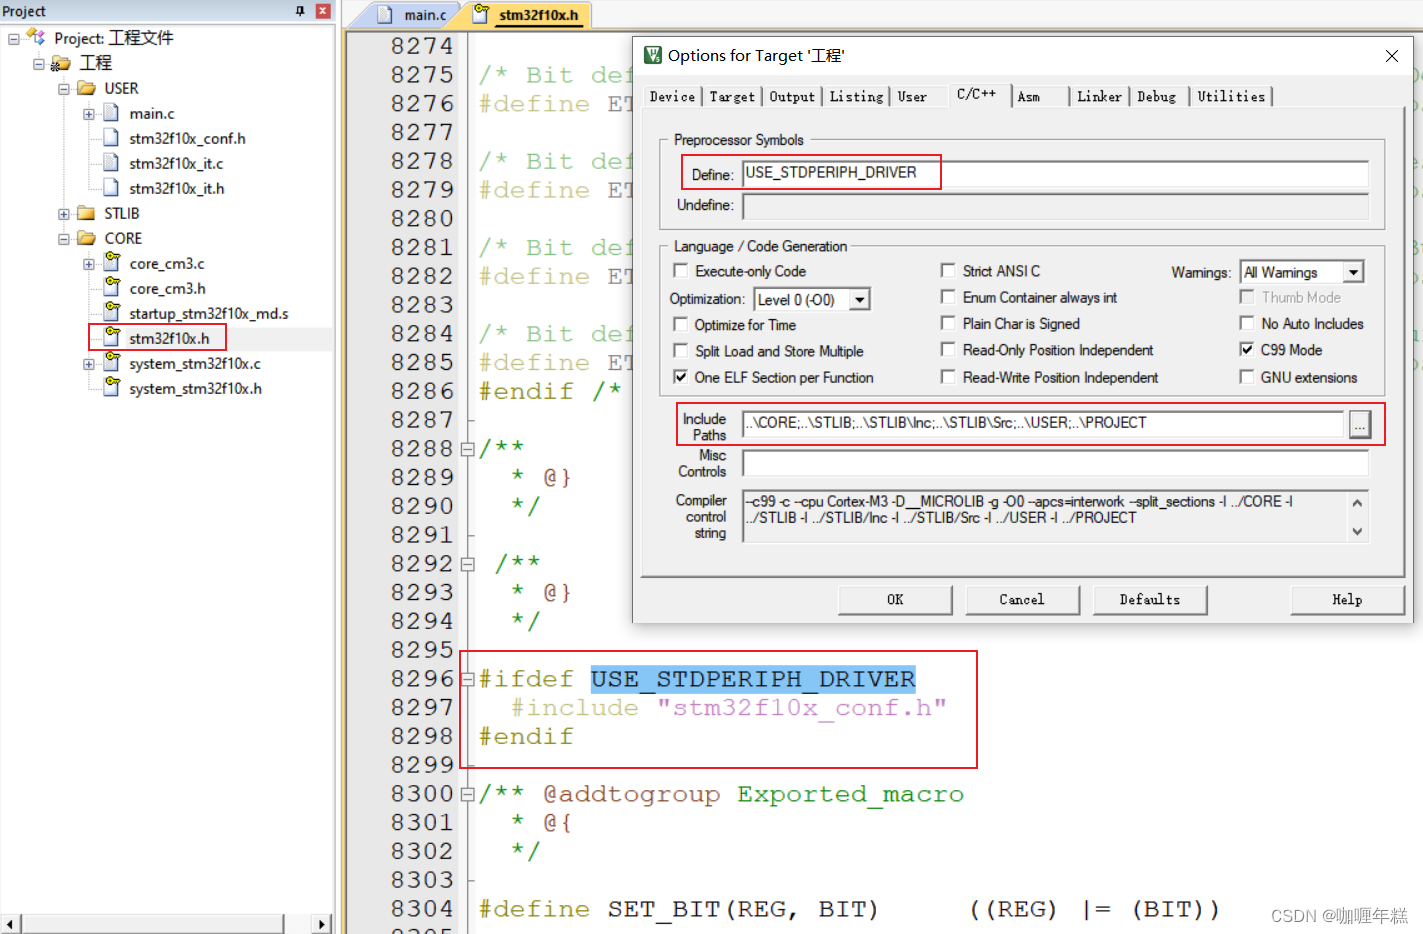Open Include Paths browser via the ... button
The height and width of the screenshot is (934, 1423).
[x=1360, y=425]
